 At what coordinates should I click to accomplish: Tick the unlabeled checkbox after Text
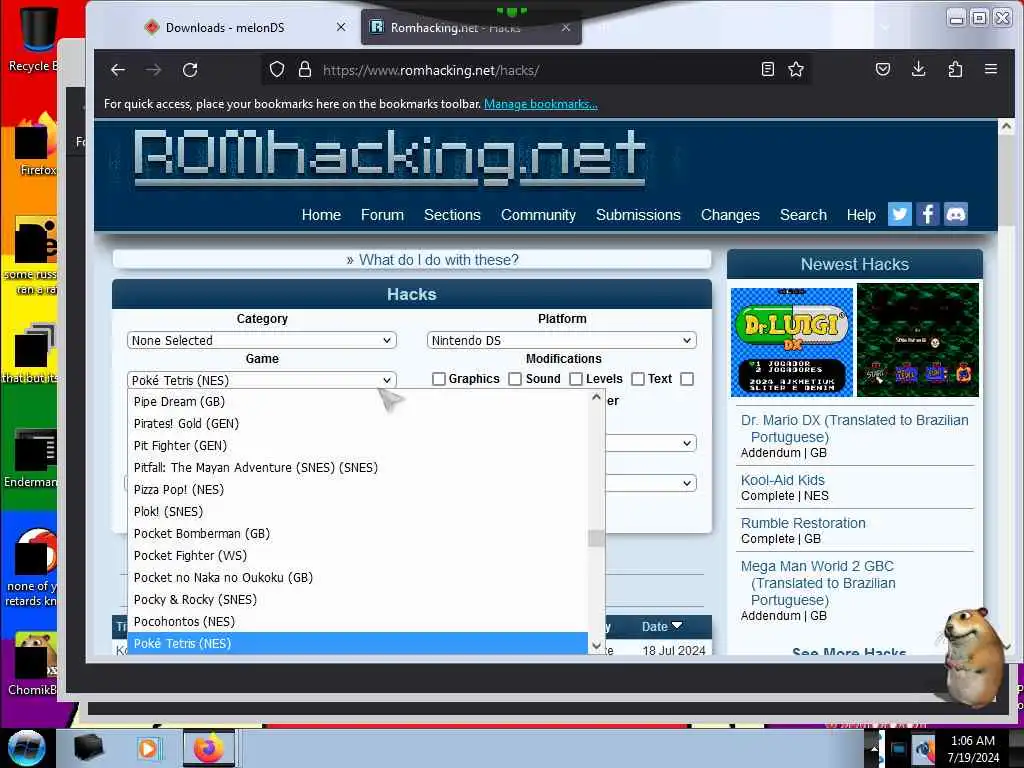coord(686,379)
